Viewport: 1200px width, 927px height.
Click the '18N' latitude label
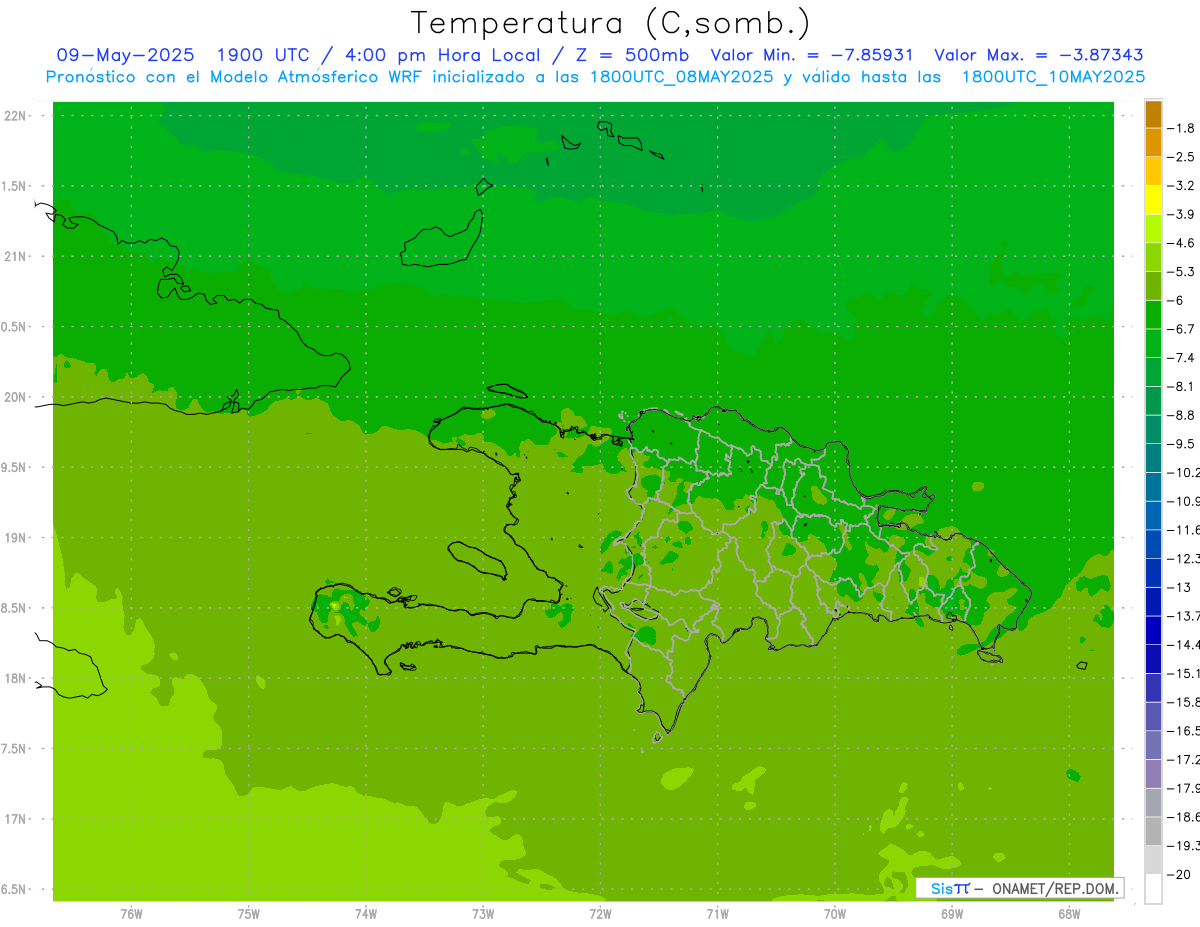pyautogui.click(x=17, y=679)
